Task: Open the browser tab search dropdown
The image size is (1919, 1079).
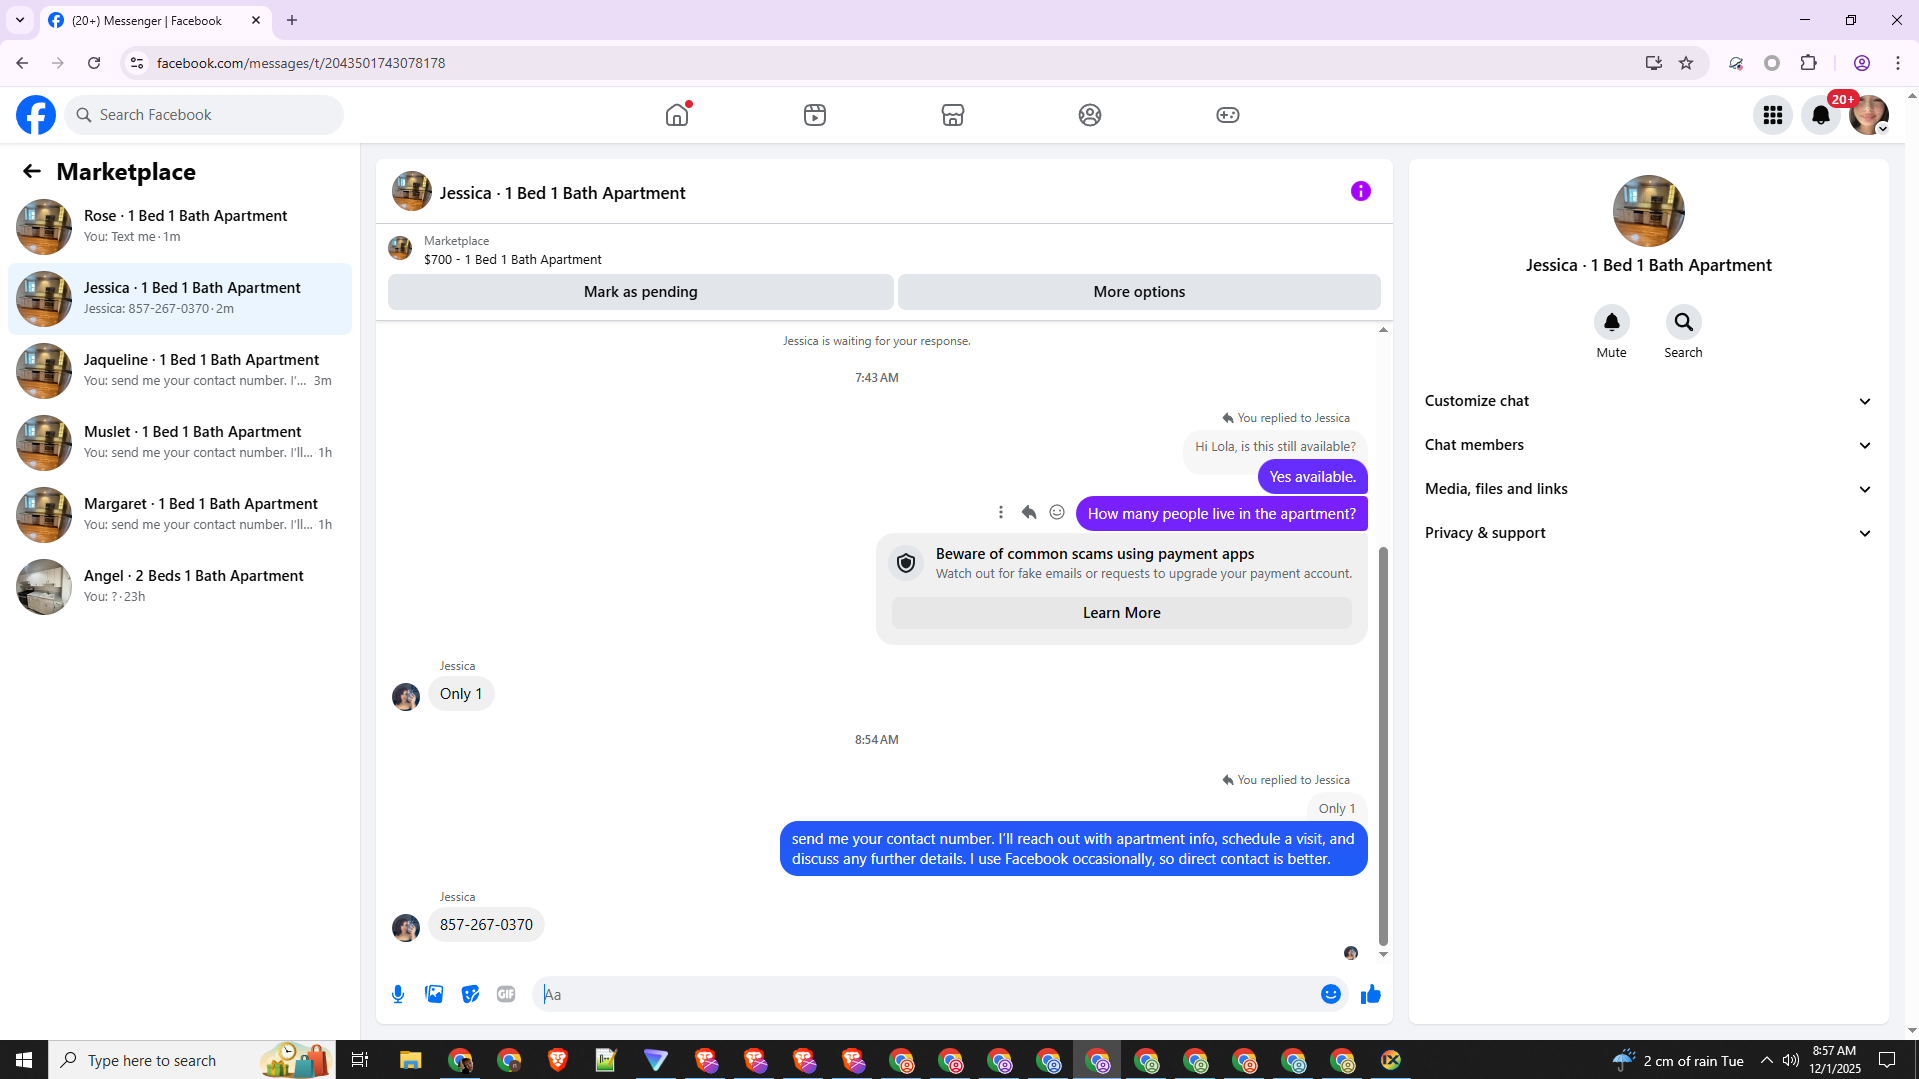Action: click(x=20, y=20)
